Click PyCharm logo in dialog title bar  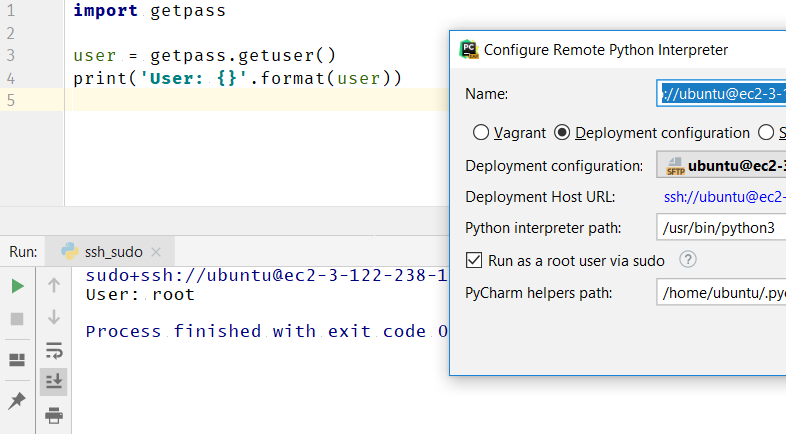(469, 49)
